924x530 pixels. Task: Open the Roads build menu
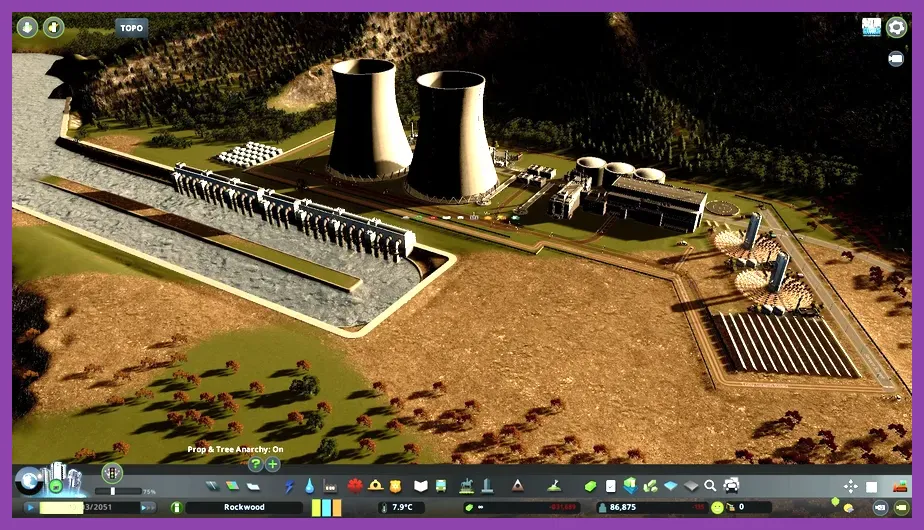[212, 486]
